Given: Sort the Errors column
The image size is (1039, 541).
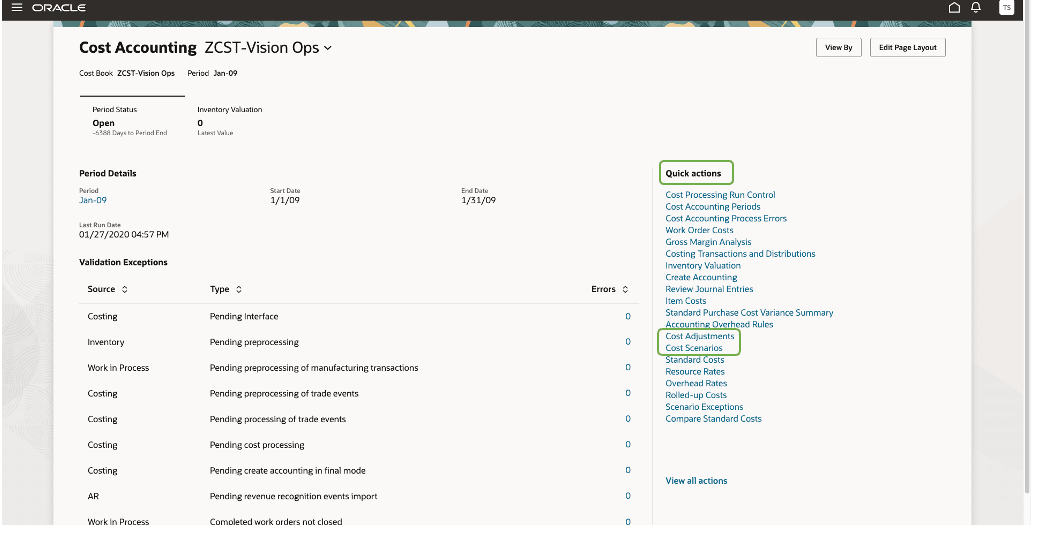Looking at the screenshot, I should click(x=625, y=289).
